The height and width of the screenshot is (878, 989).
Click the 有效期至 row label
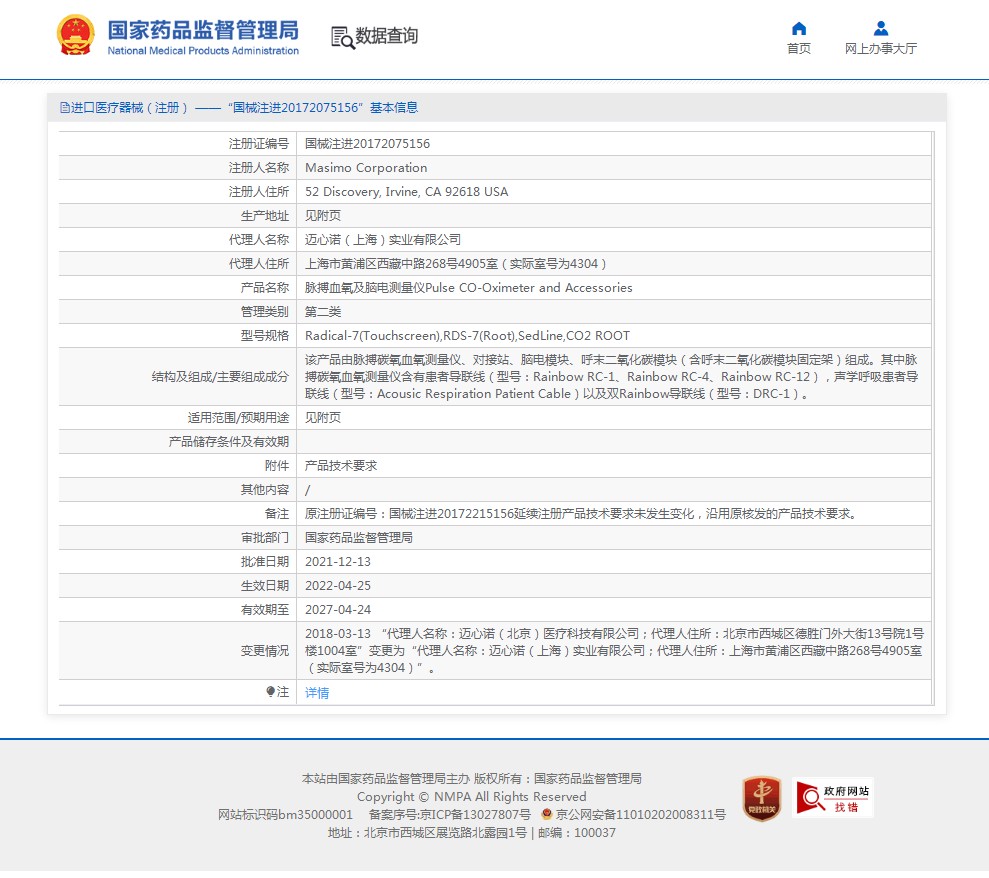[265, 609]
